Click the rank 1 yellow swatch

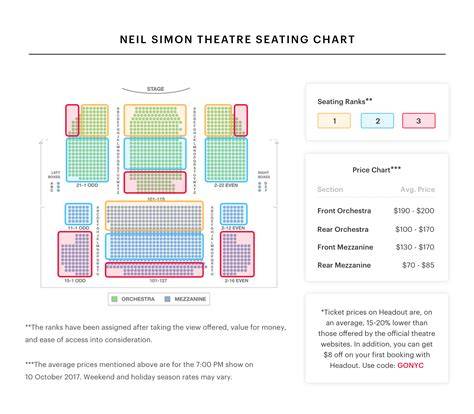[x=334, y=121]
